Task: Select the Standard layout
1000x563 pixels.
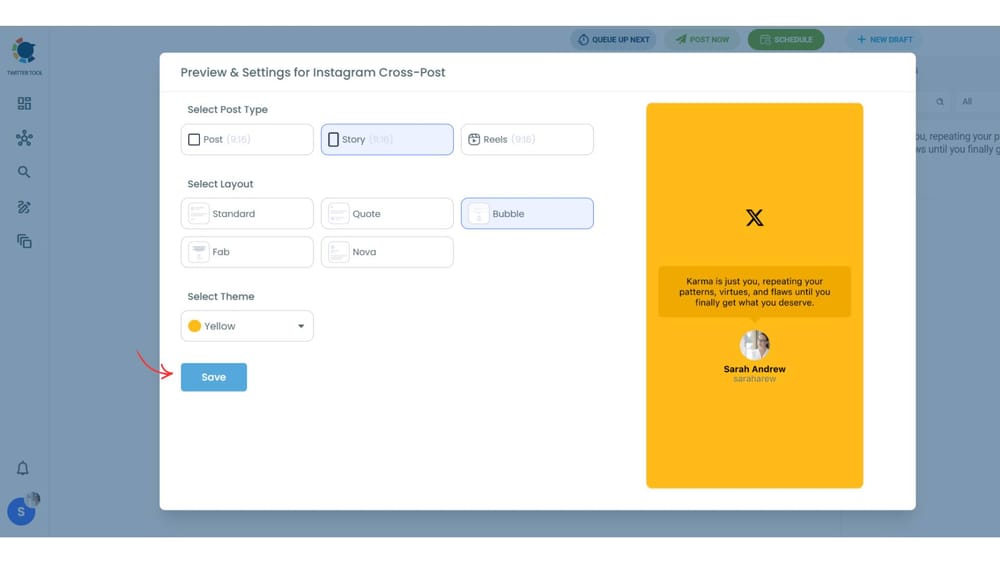Action: [x=247, y=214]
